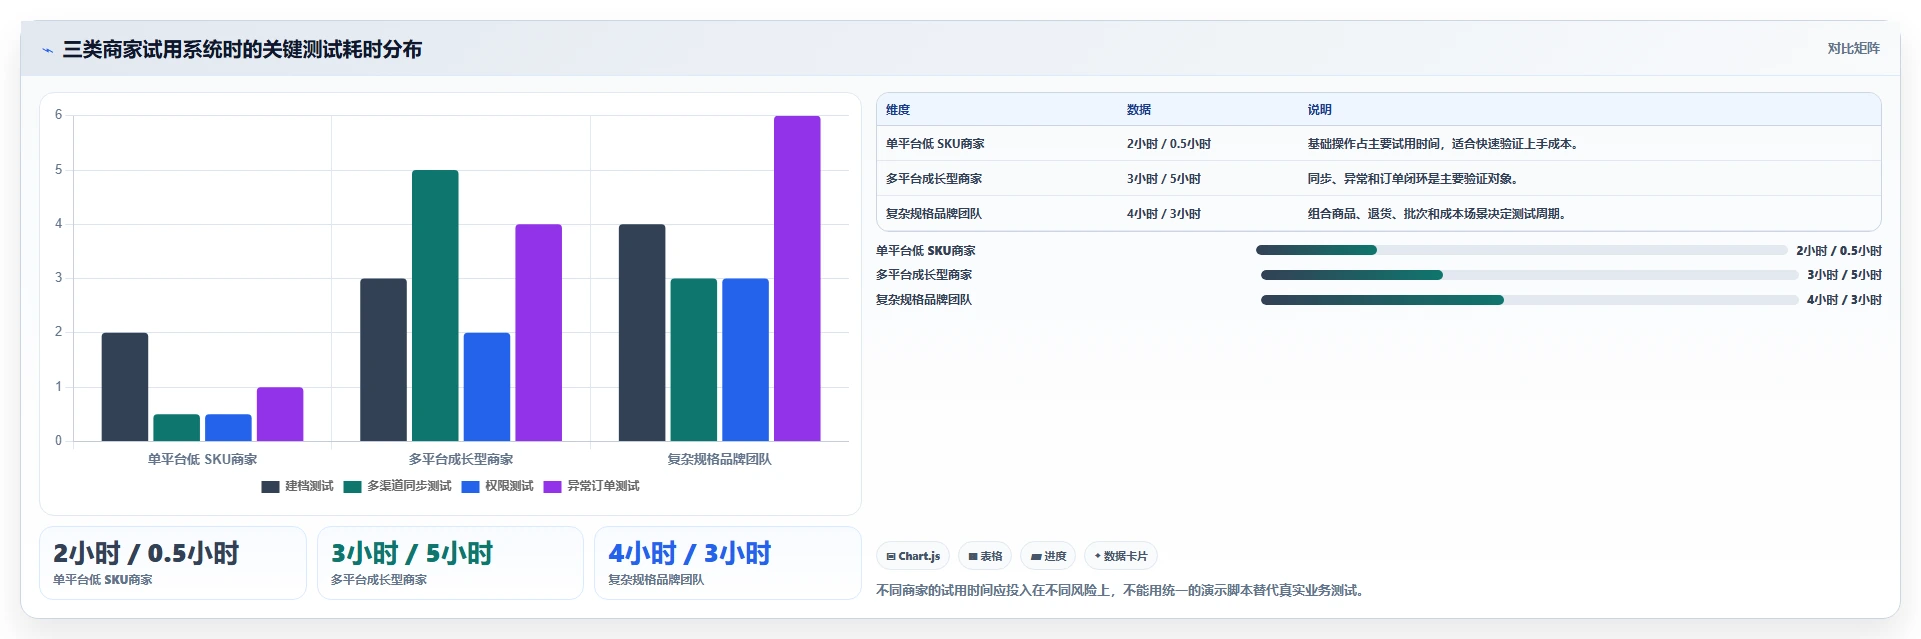The width and height of the screenshot is (1921, 639).
Task: Select table cell 4小时 / 3小时
Action: [1164, 214]
